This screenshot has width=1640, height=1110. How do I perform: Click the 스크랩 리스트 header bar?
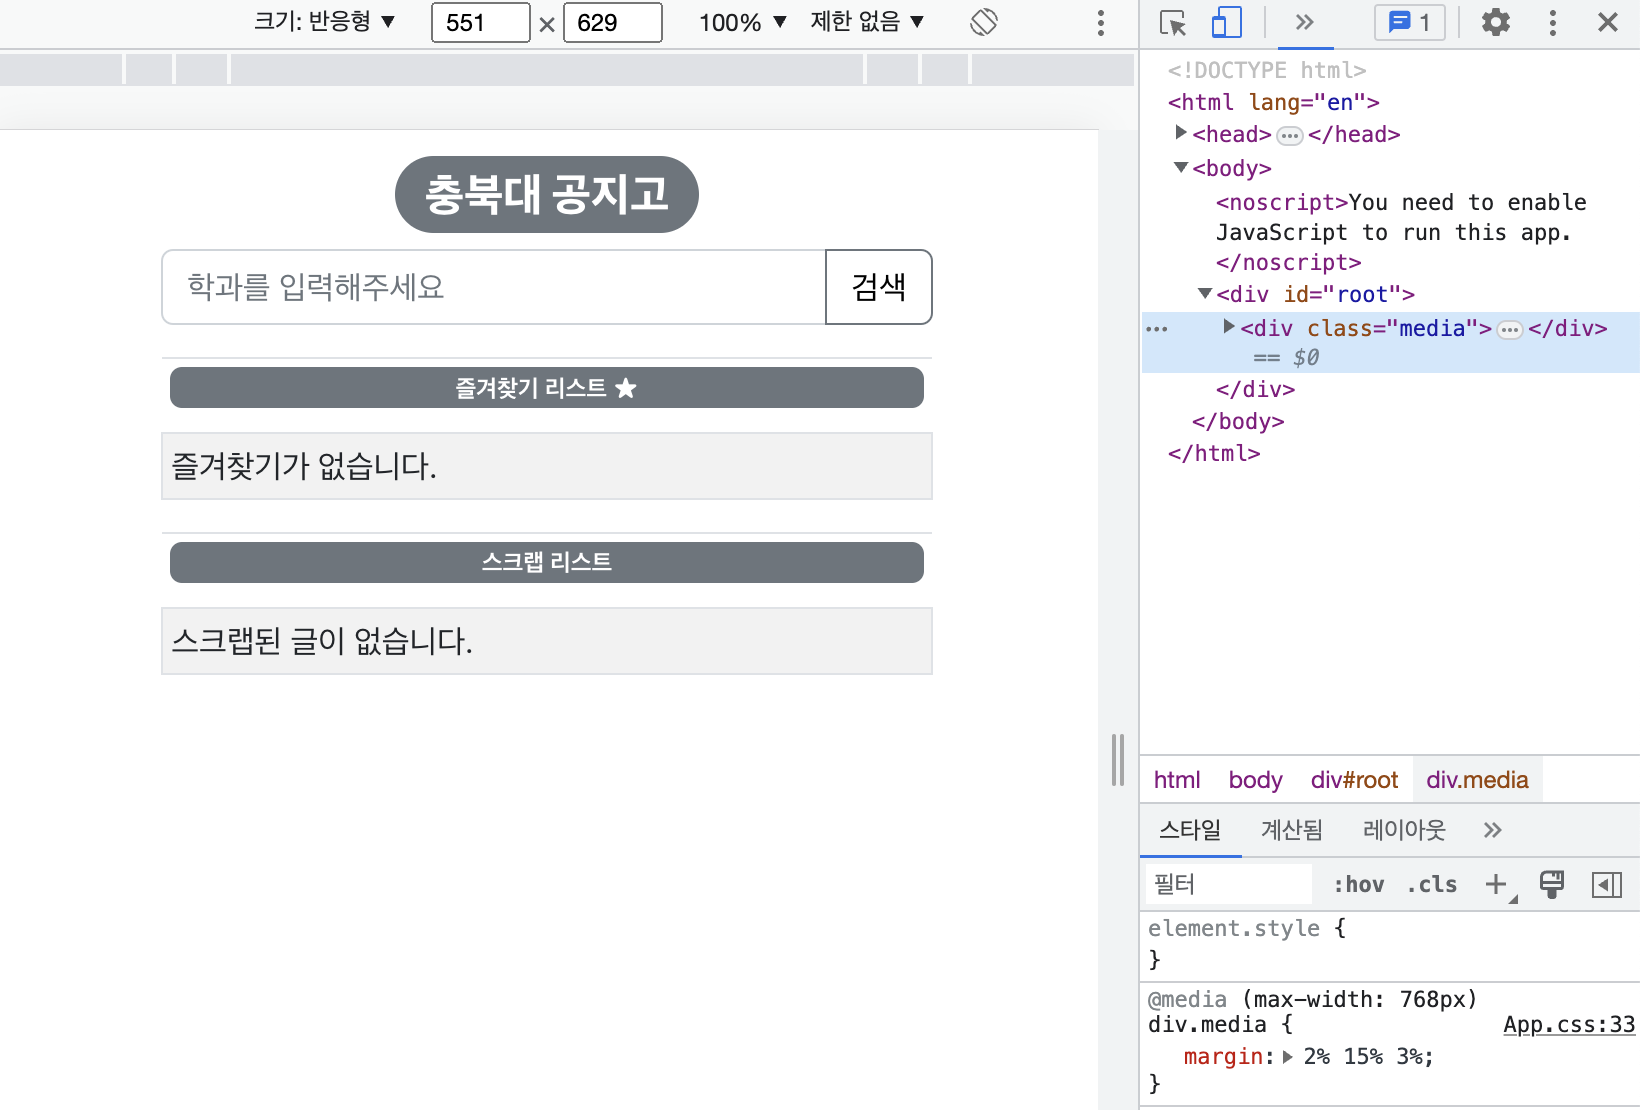(x=547, y=562)
